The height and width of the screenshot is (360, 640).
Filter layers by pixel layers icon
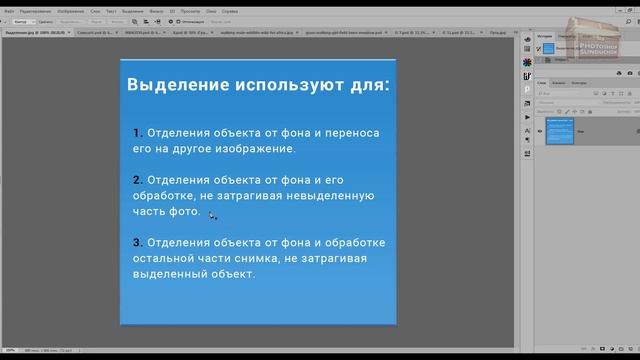(x=596, y=93)
